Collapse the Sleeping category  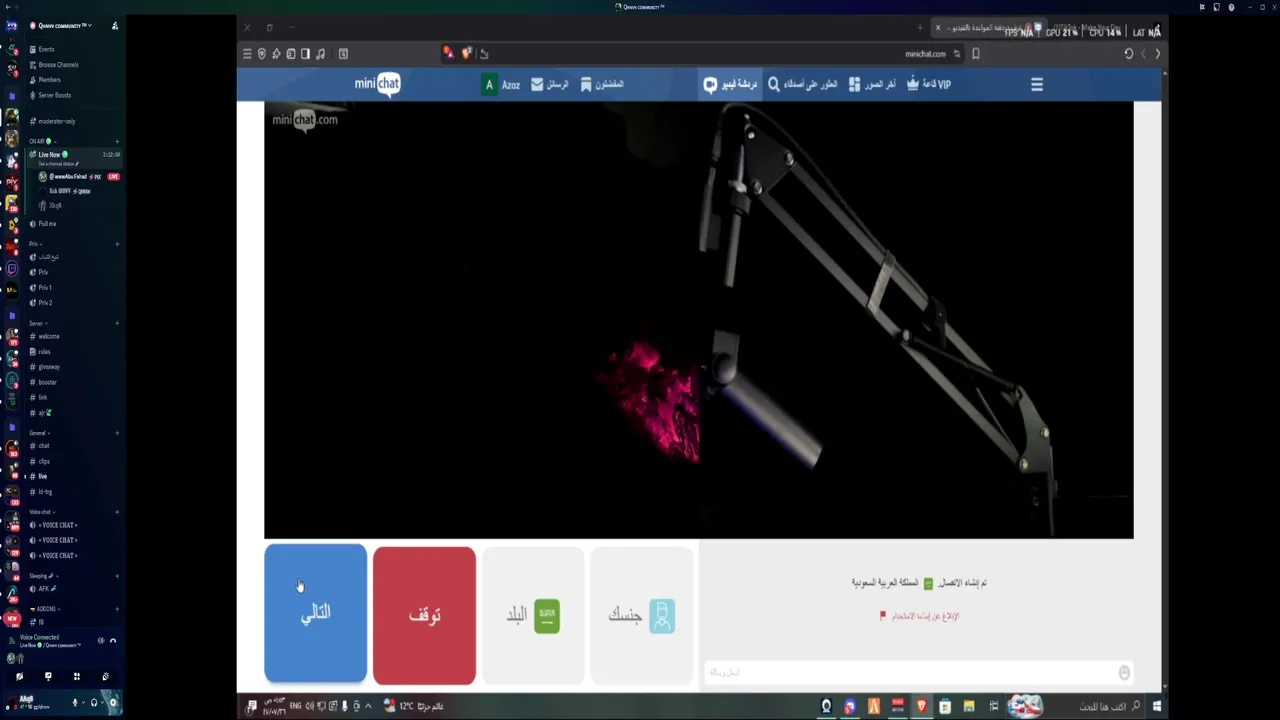(42, 576)
